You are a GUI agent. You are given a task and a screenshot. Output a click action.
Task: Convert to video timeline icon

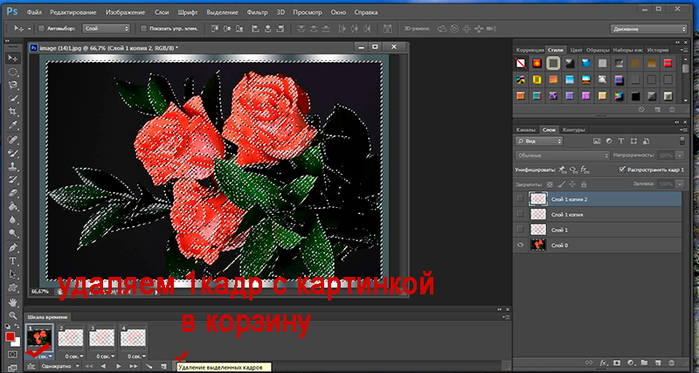31,366
